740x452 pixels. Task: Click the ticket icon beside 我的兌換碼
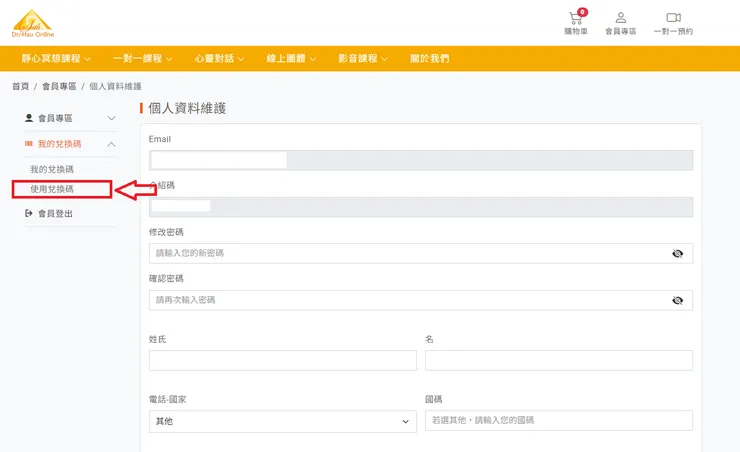(29, 143)
